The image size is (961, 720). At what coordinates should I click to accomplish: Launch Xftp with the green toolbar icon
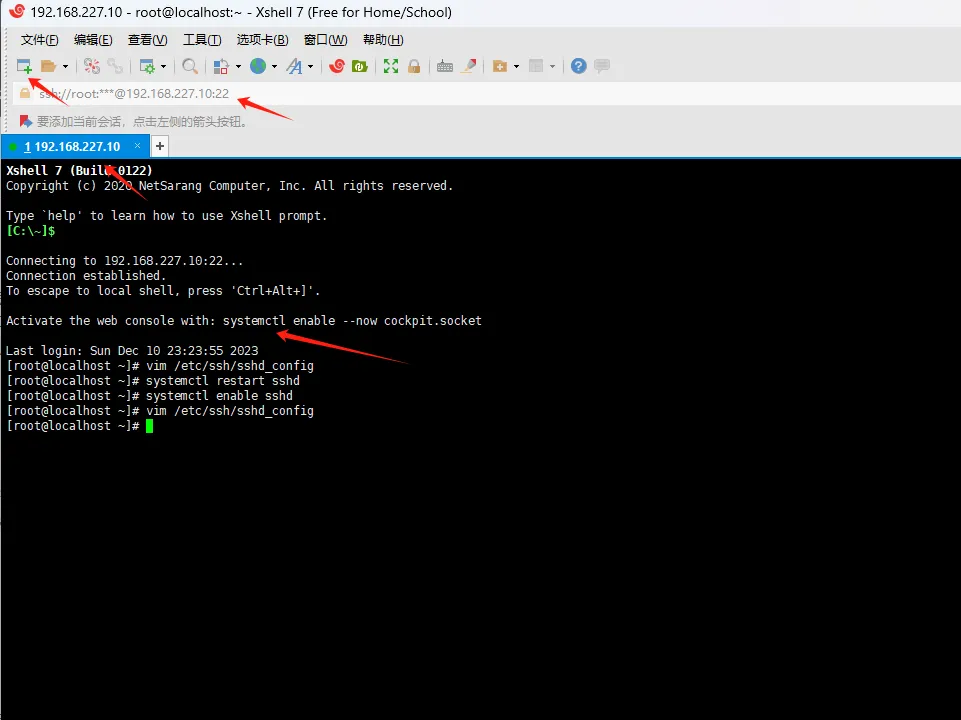(x=360, y=66)
